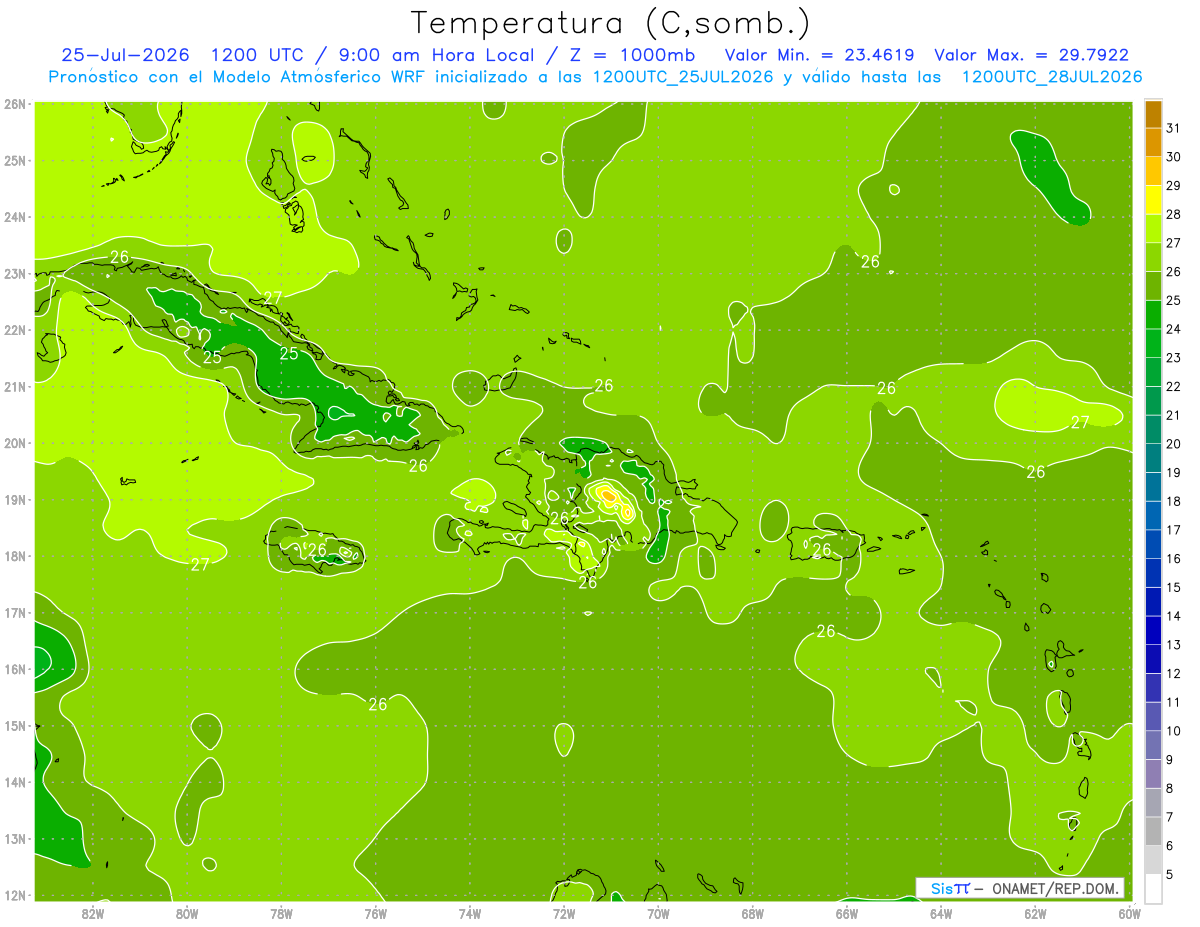The width and height of the screenshot is (1200, 927).
Task: Click the legend swatch between 26 and 27
Action: click(x=1153, y=257)
